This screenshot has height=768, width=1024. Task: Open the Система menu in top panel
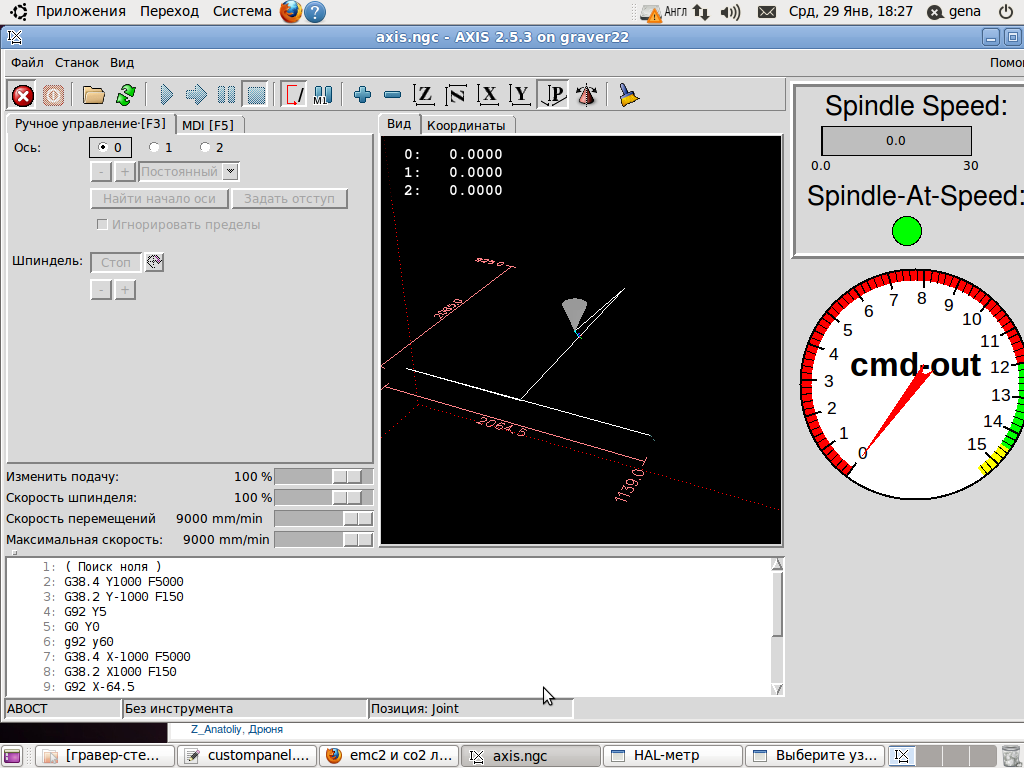coord(242,11)
